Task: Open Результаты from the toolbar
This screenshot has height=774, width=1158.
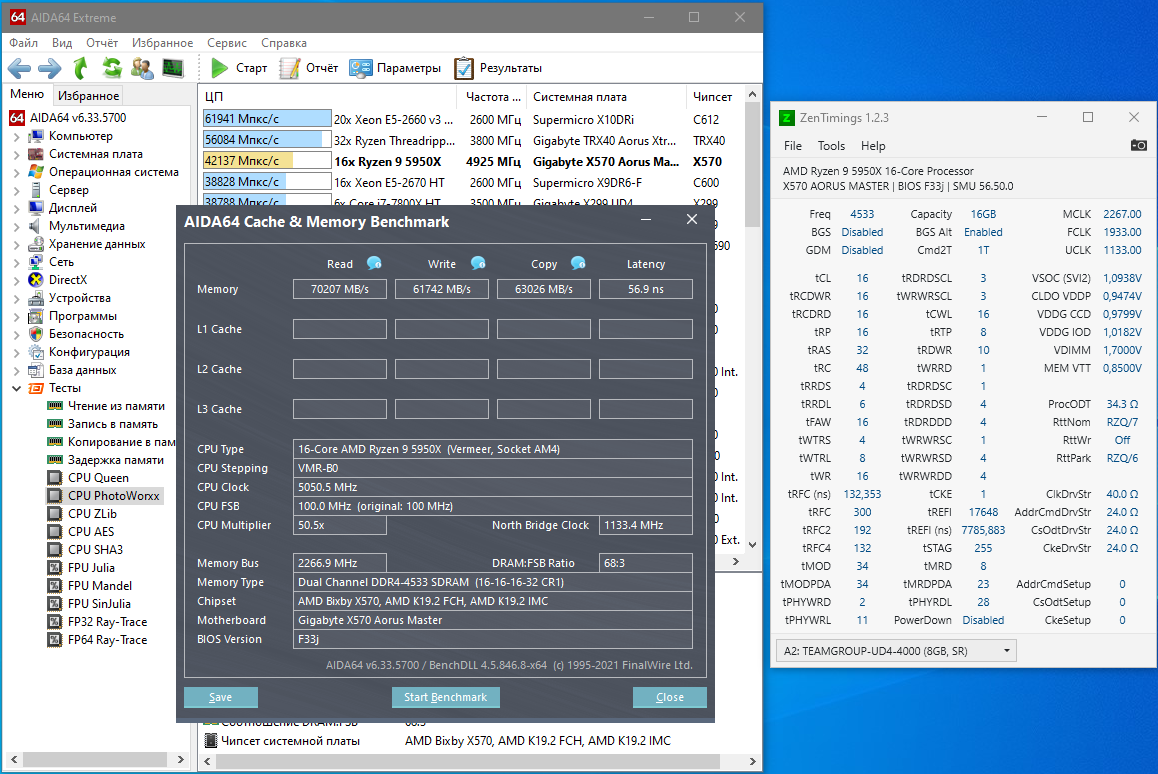Action: point(499,68)
